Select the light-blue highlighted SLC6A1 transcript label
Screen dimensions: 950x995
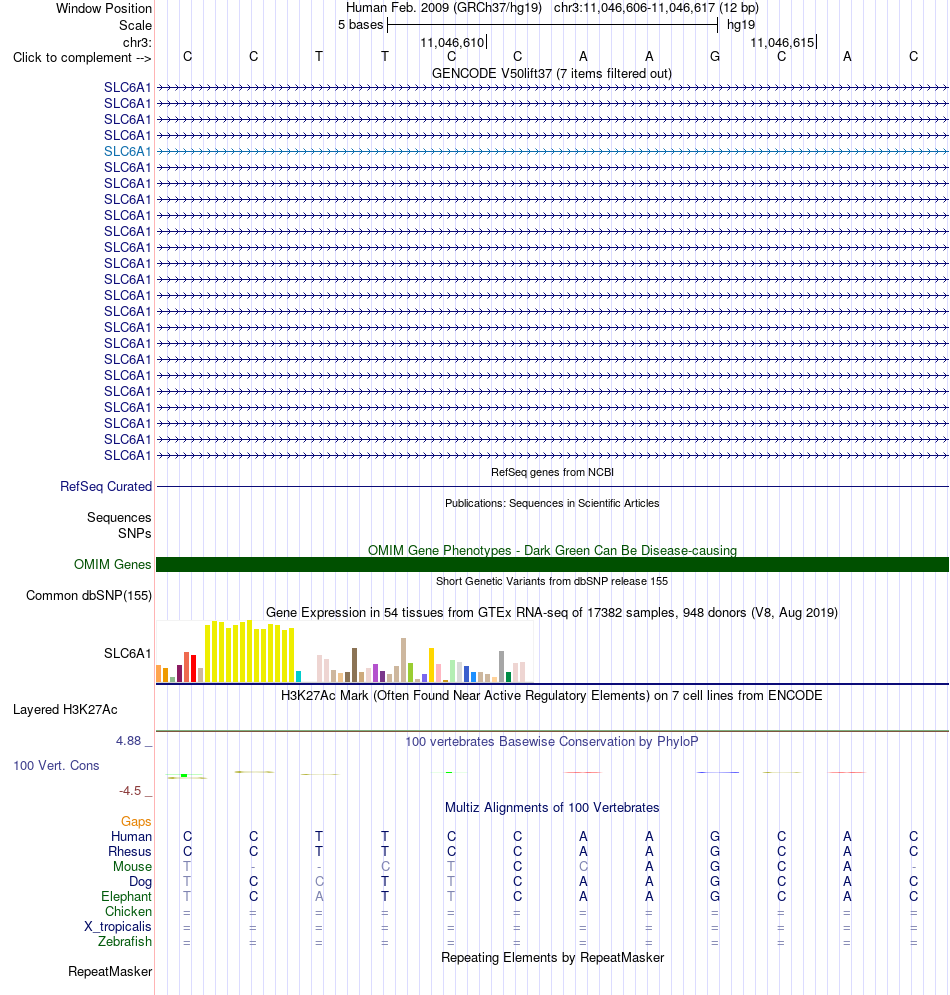pos(128,152)
